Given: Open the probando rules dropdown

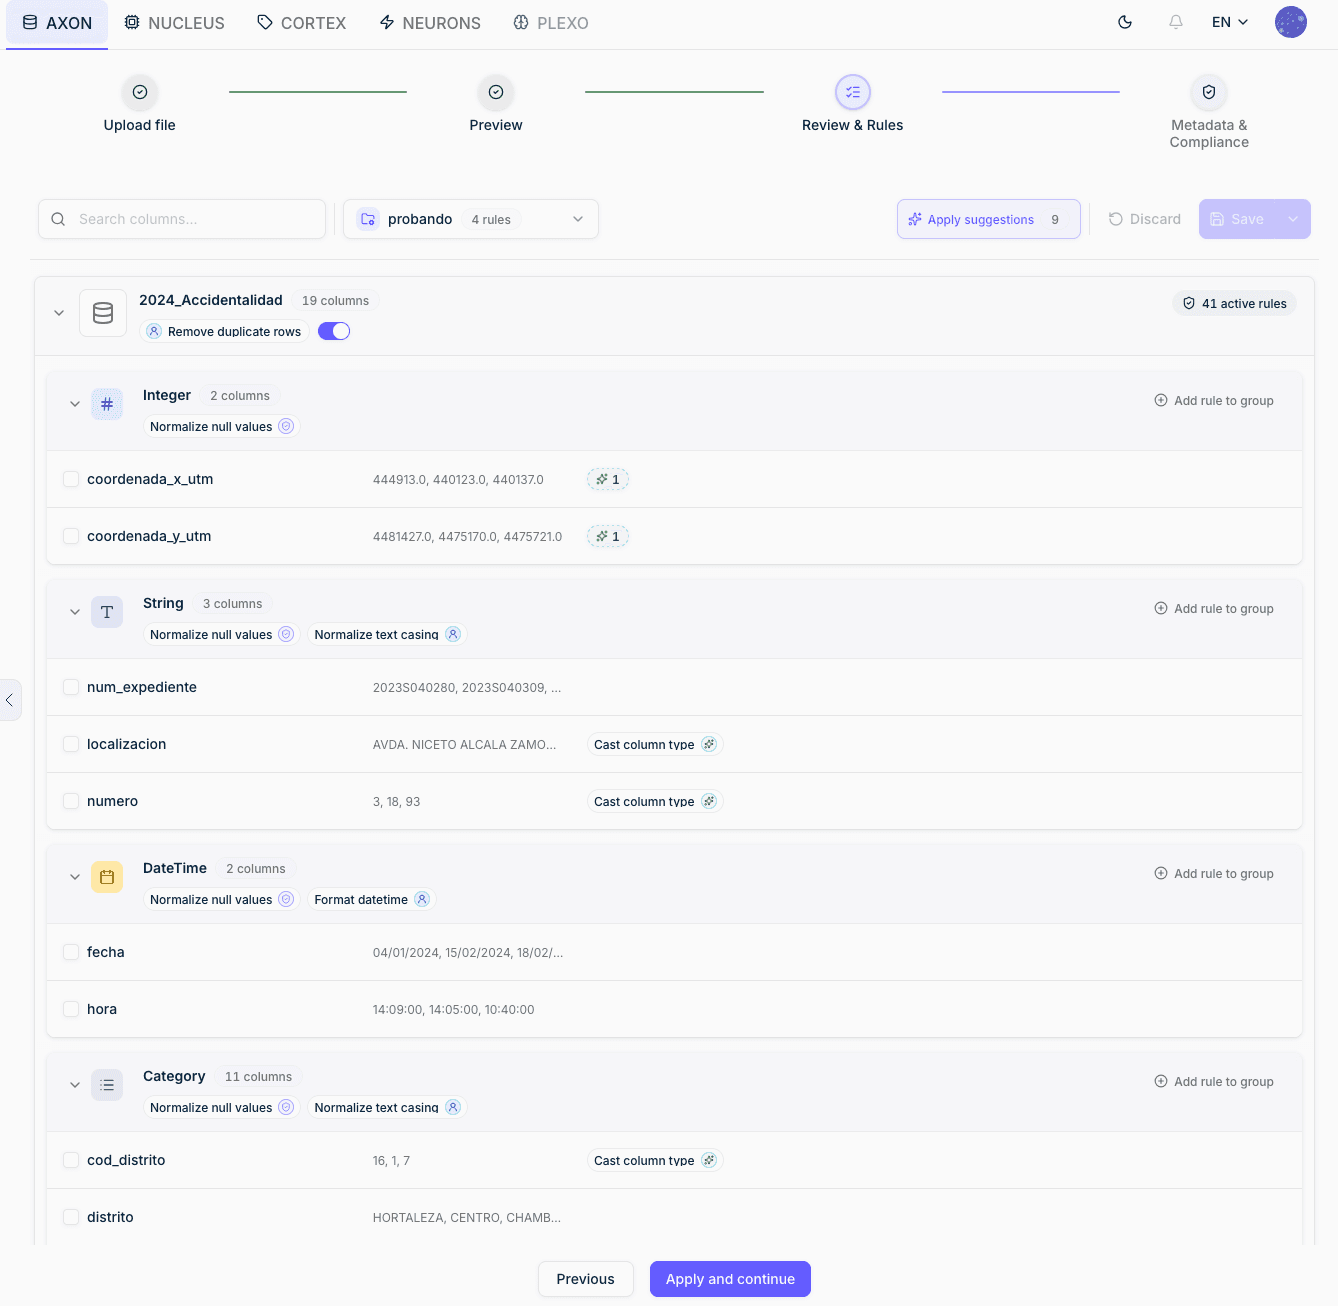Looking at the screenshot, I should (x=471, y=219).
